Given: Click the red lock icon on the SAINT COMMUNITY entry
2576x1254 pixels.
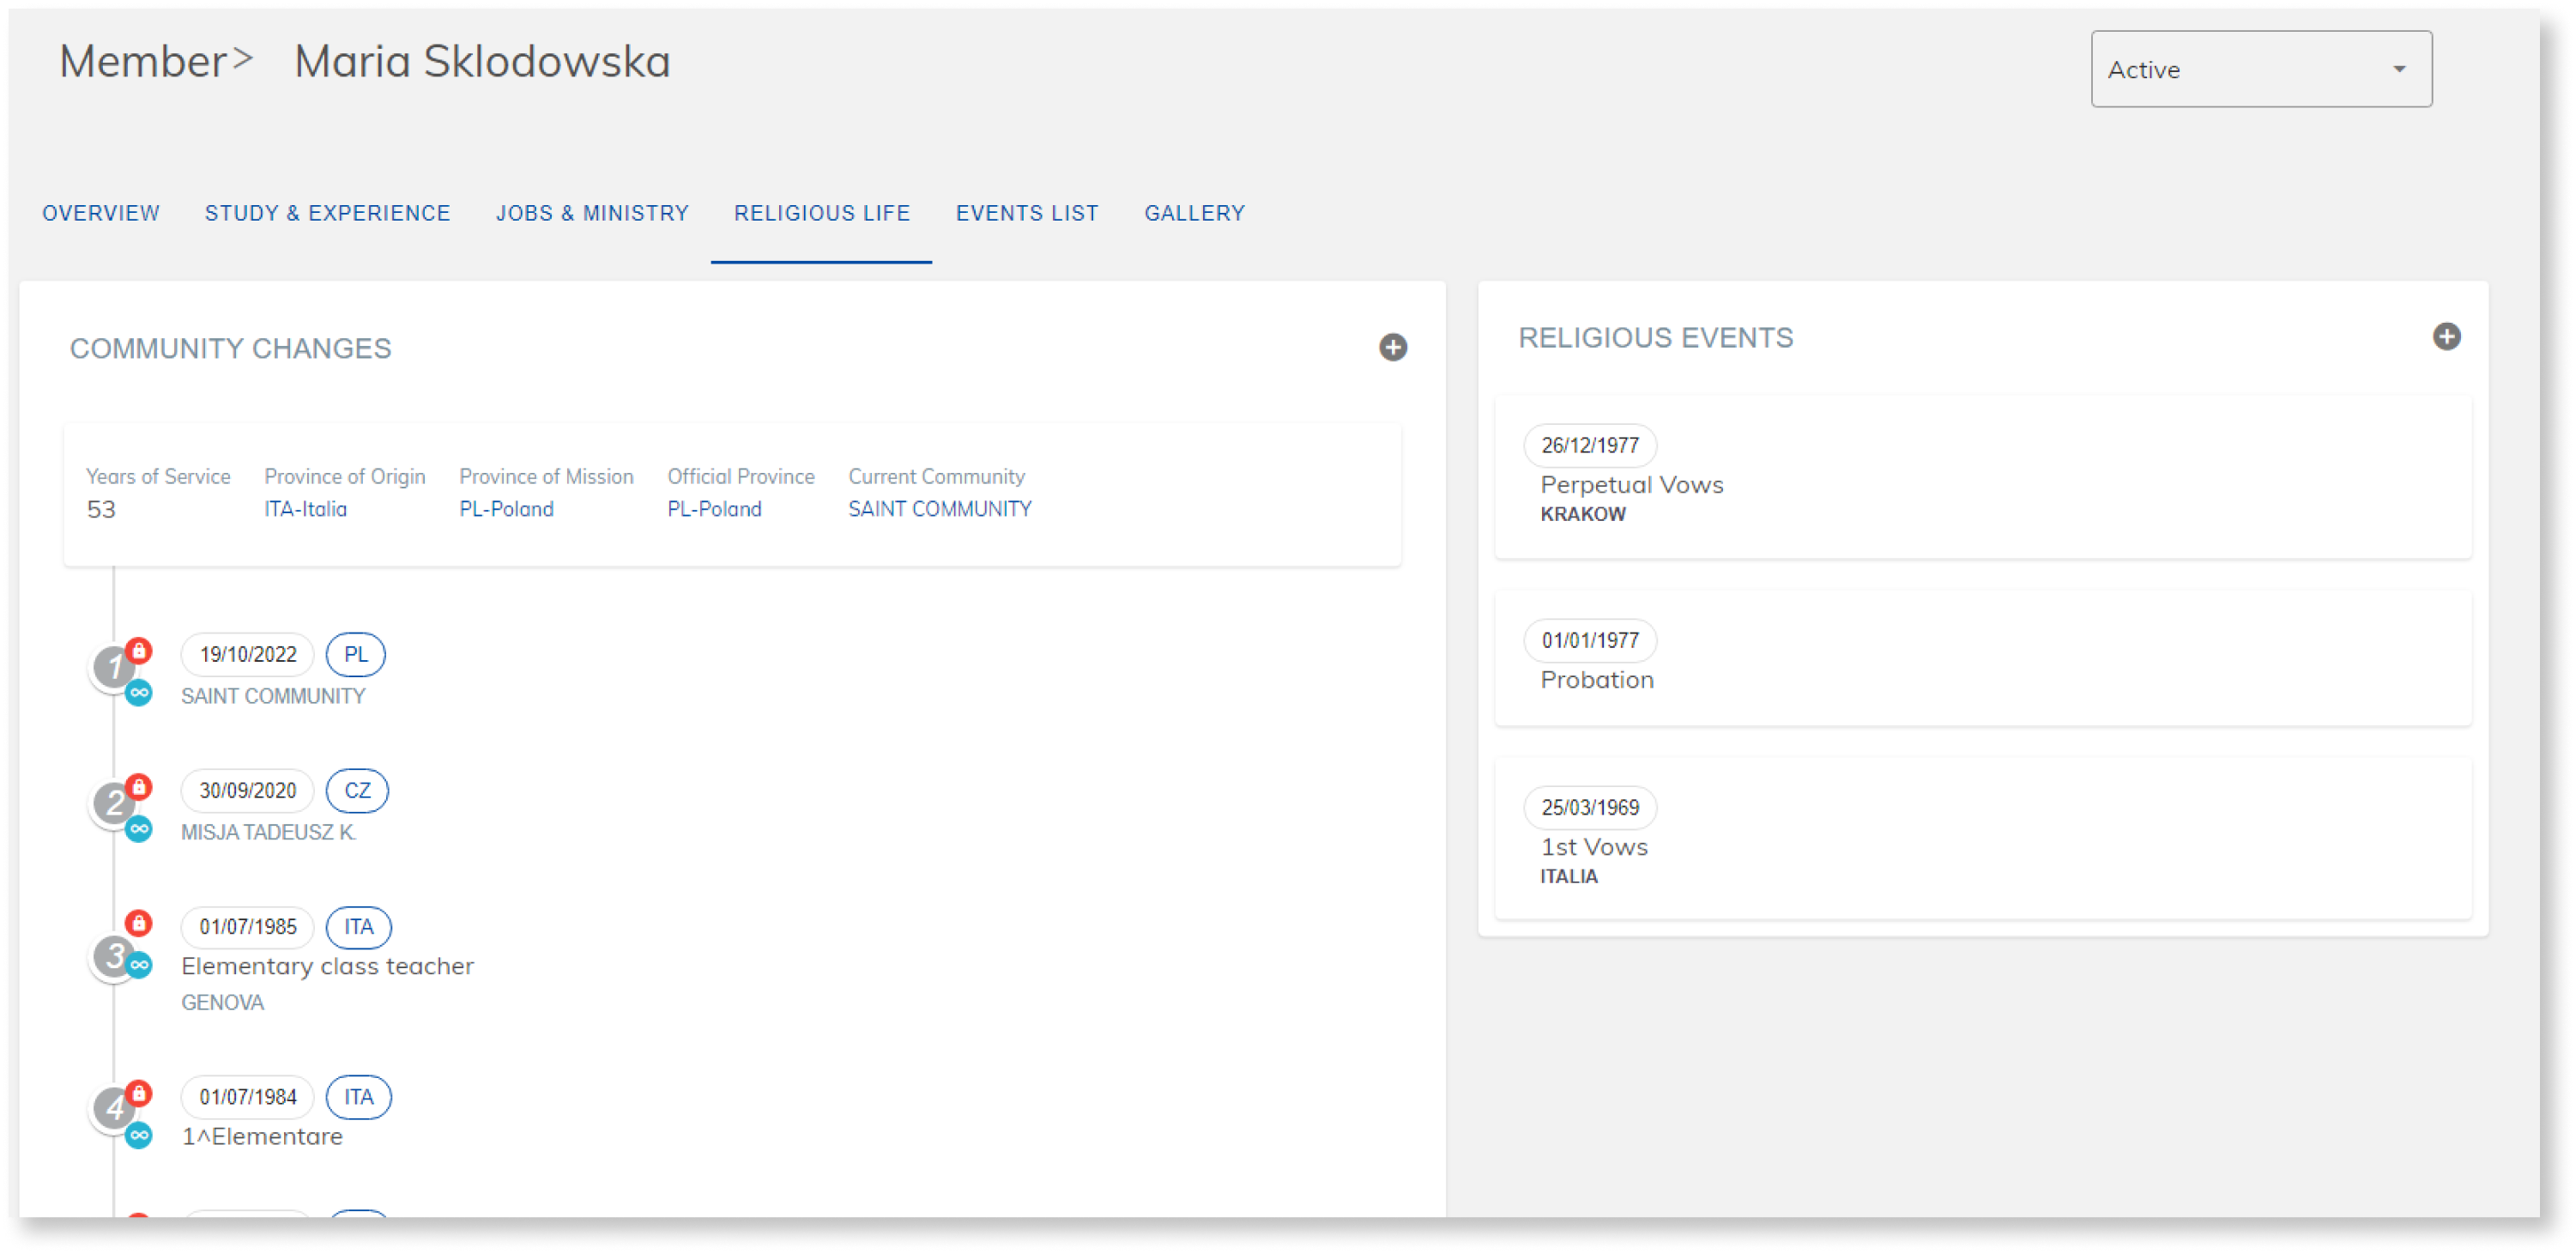Looking at the screenshot, I should point(140,651).
